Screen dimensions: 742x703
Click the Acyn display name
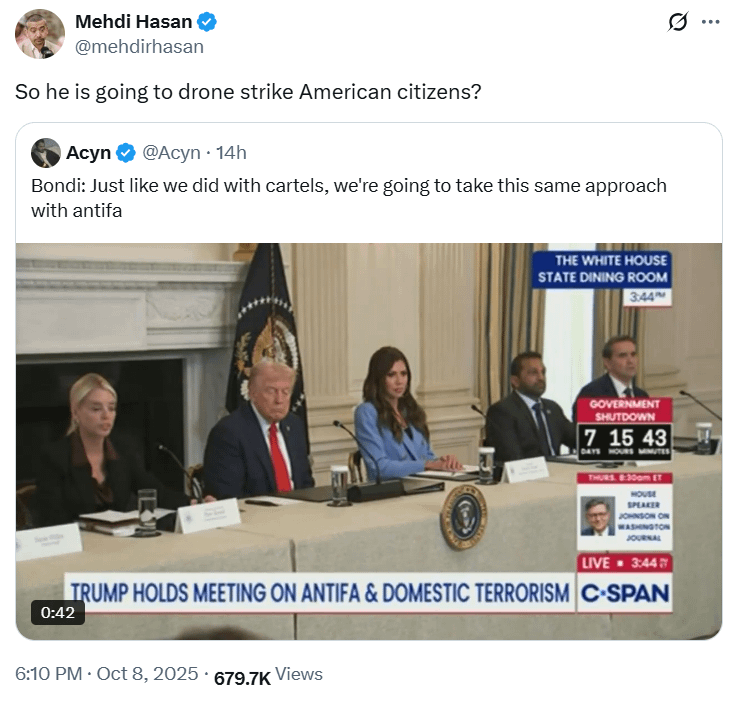(x=88, y=153)
